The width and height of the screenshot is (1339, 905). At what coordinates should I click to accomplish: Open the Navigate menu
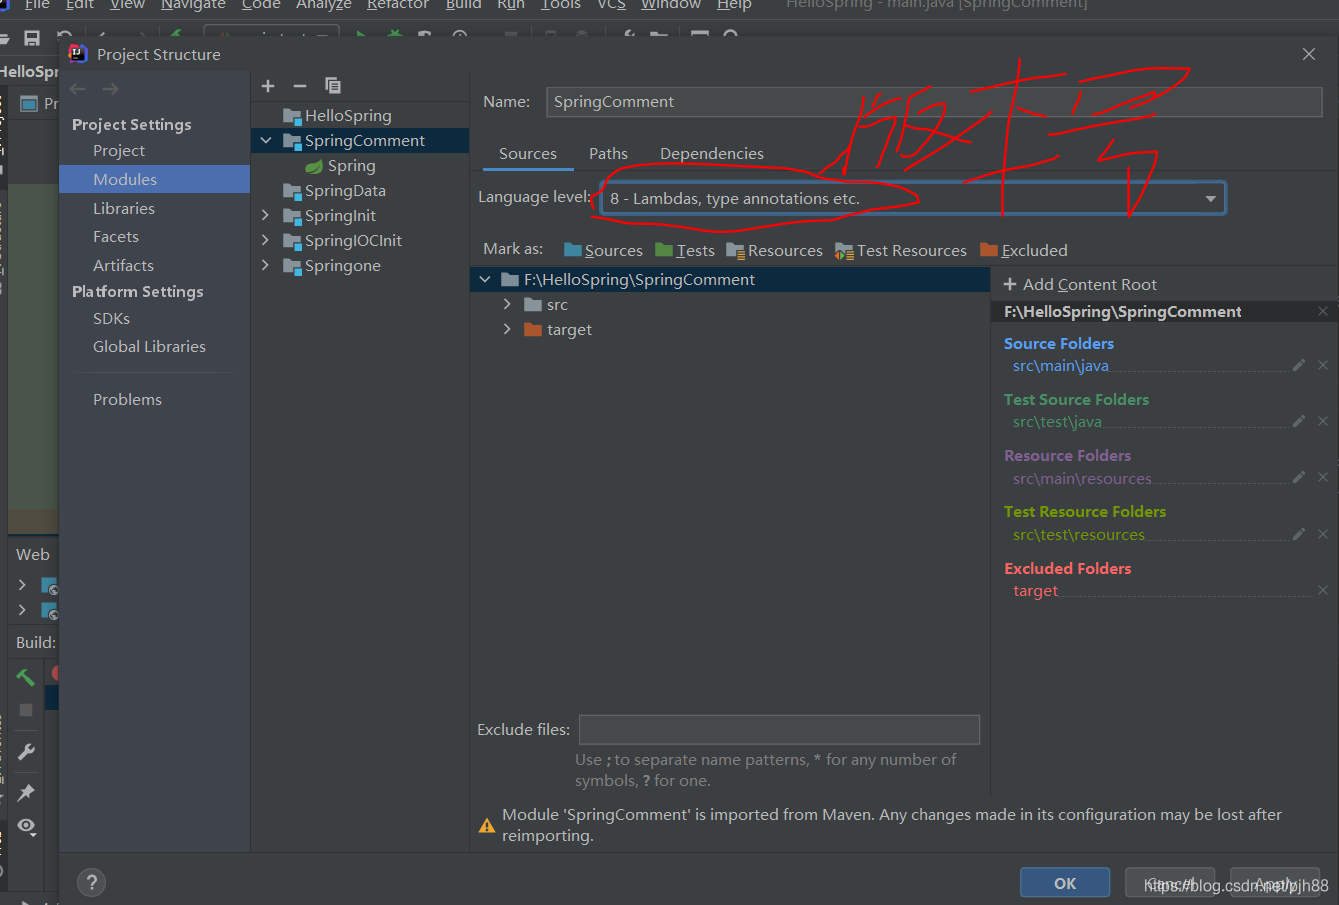click(x=193, y=5)
